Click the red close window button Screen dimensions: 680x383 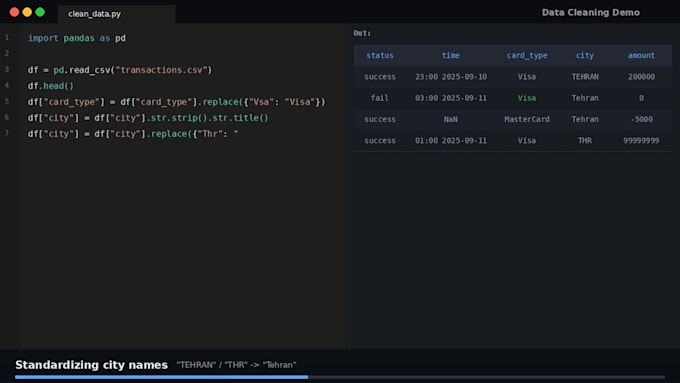coord(14,12)
